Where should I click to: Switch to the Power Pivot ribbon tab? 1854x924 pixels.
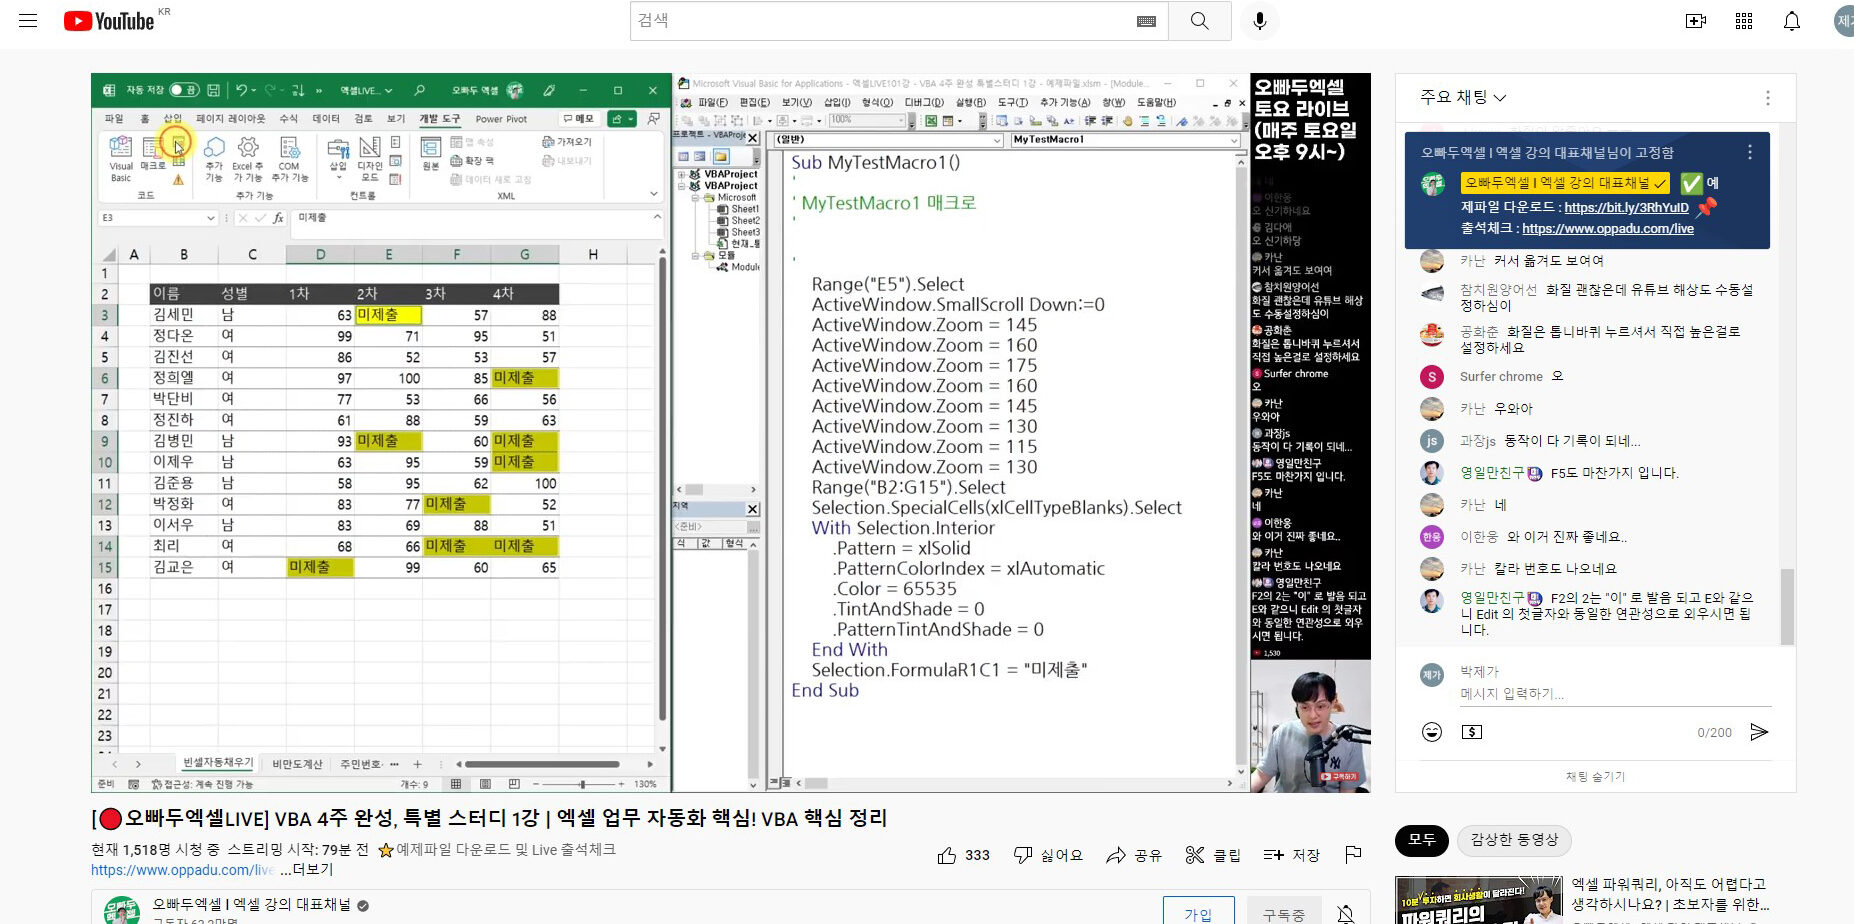pos(501,119)
